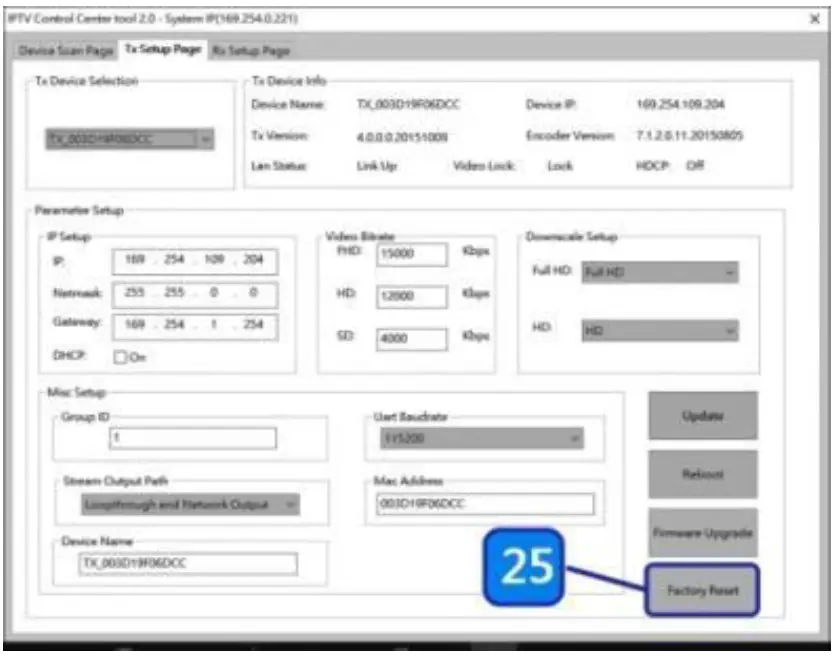The height and width of the screenshot is (657, 837).
Task: Click the Device IP value 169.254.109.204
Action: [x=680, y=104]
